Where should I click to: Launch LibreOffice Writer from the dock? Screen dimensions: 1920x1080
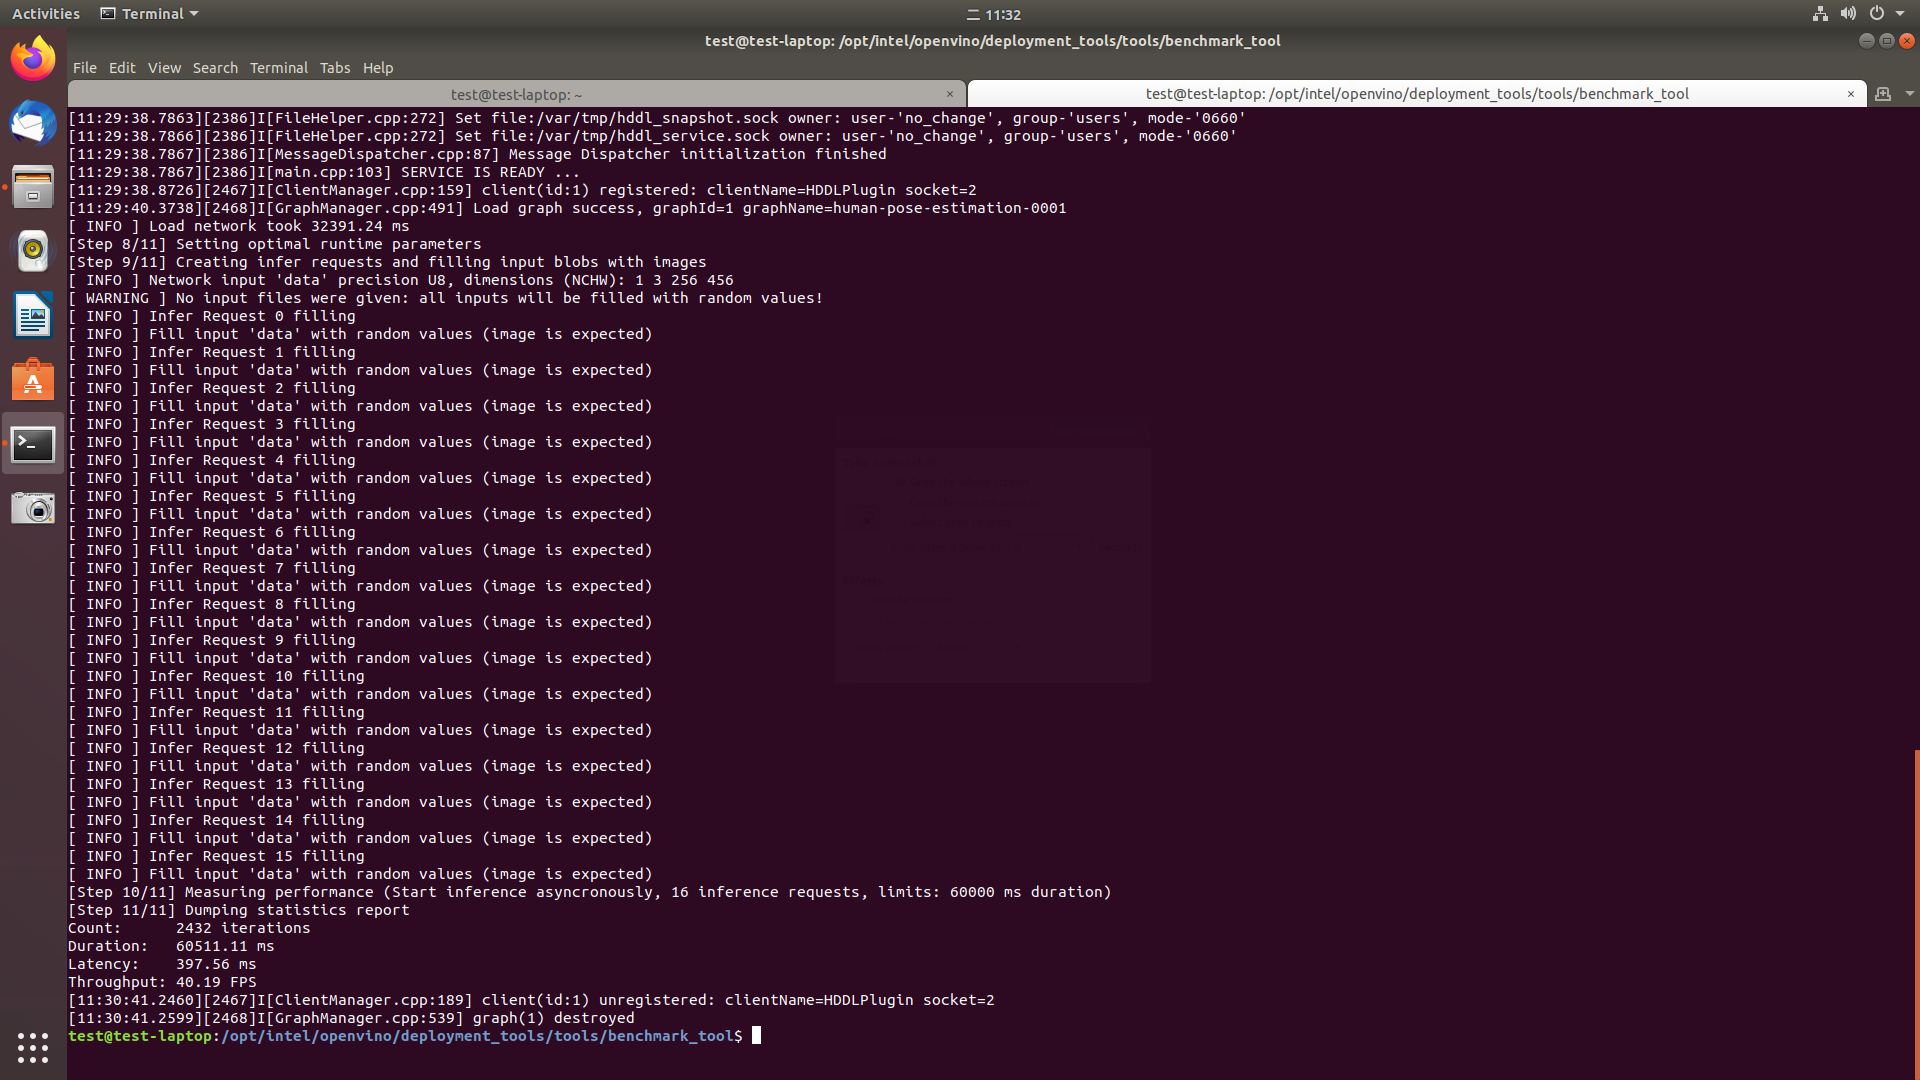[x=33, y=315]
